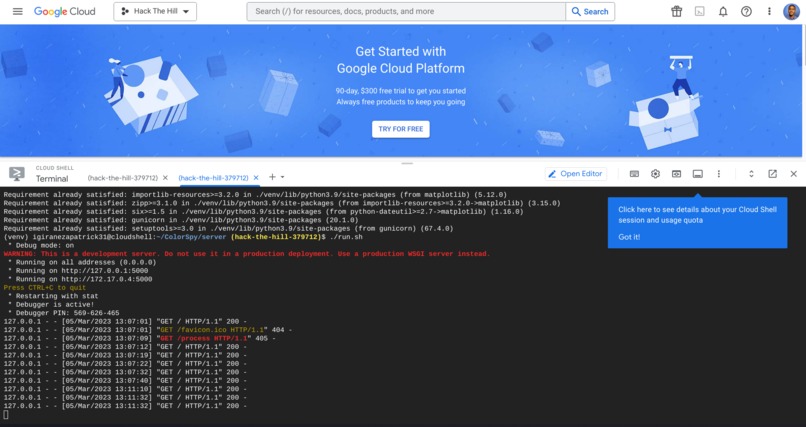806x427 pixels.
Task: Open Cloud Shell more options menu
Action: tap(719, 174)
